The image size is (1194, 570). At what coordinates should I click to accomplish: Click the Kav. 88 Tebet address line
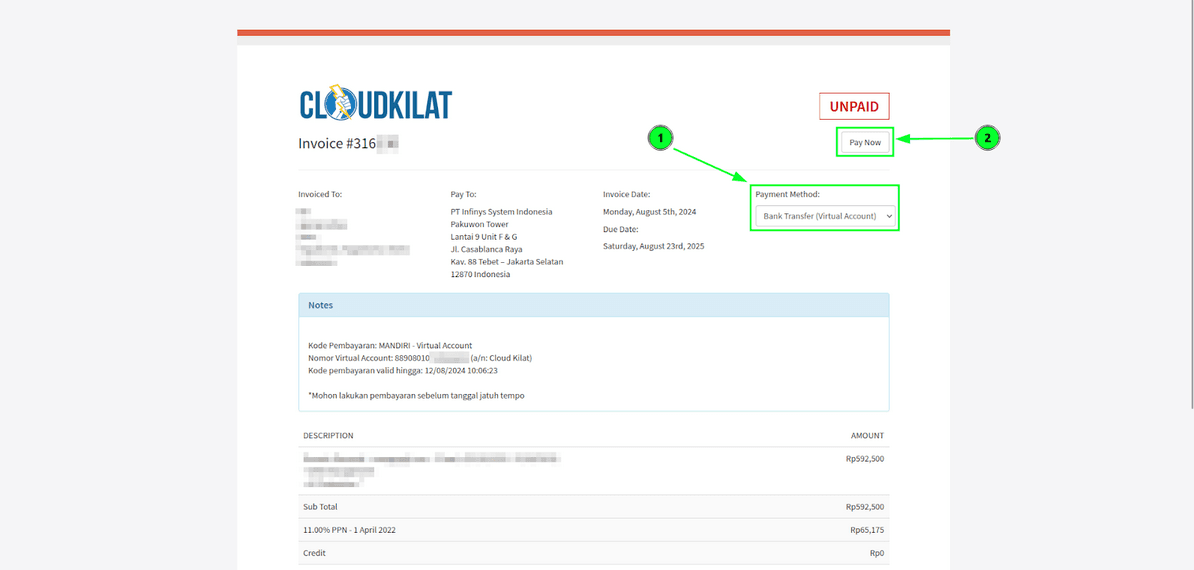click(x=507, y=262)
